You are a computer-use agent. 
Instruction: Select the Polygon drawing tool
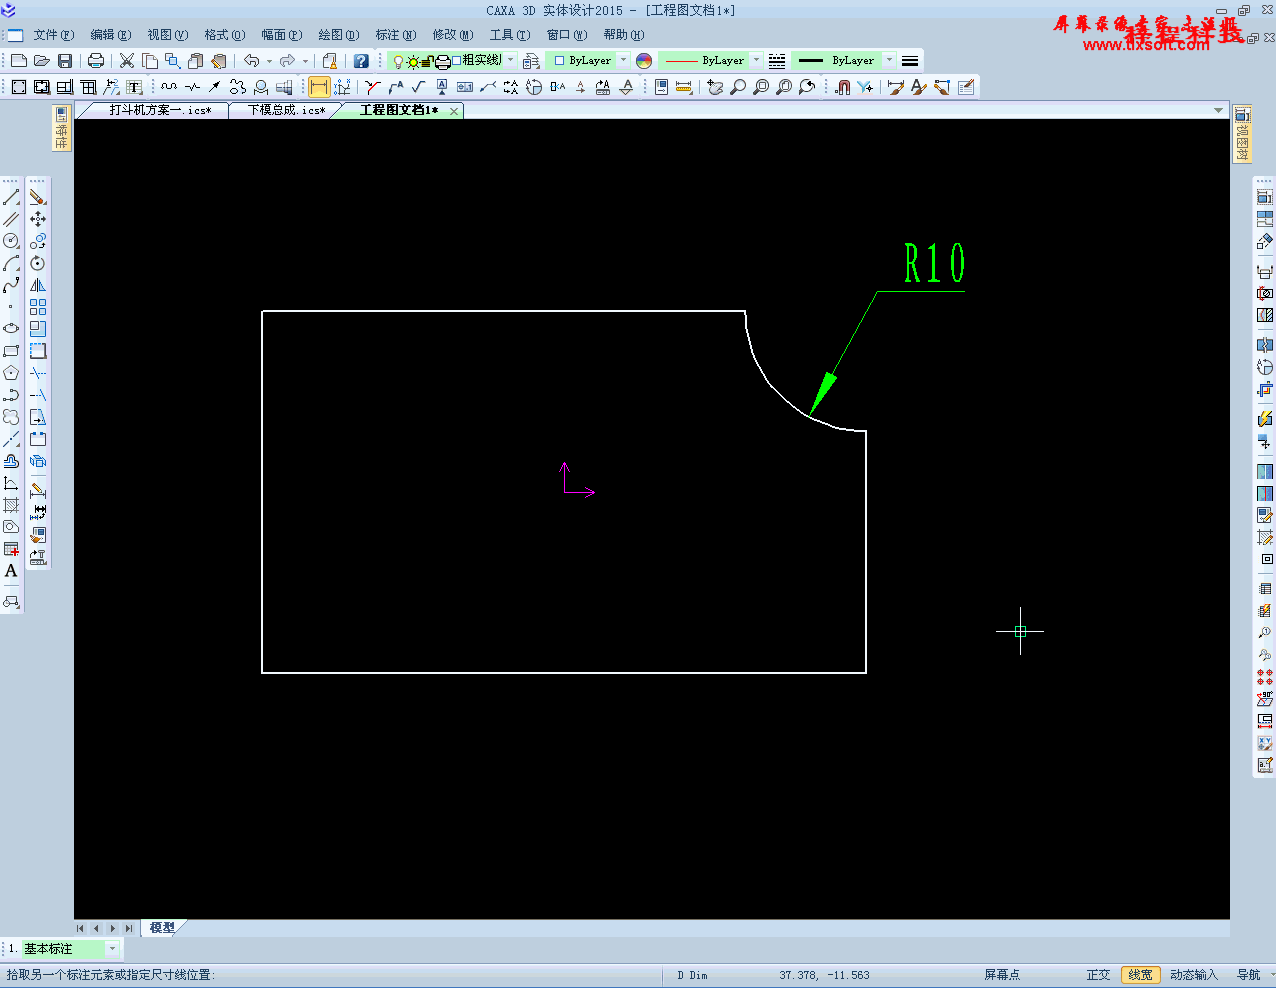(x=11, y=373)
